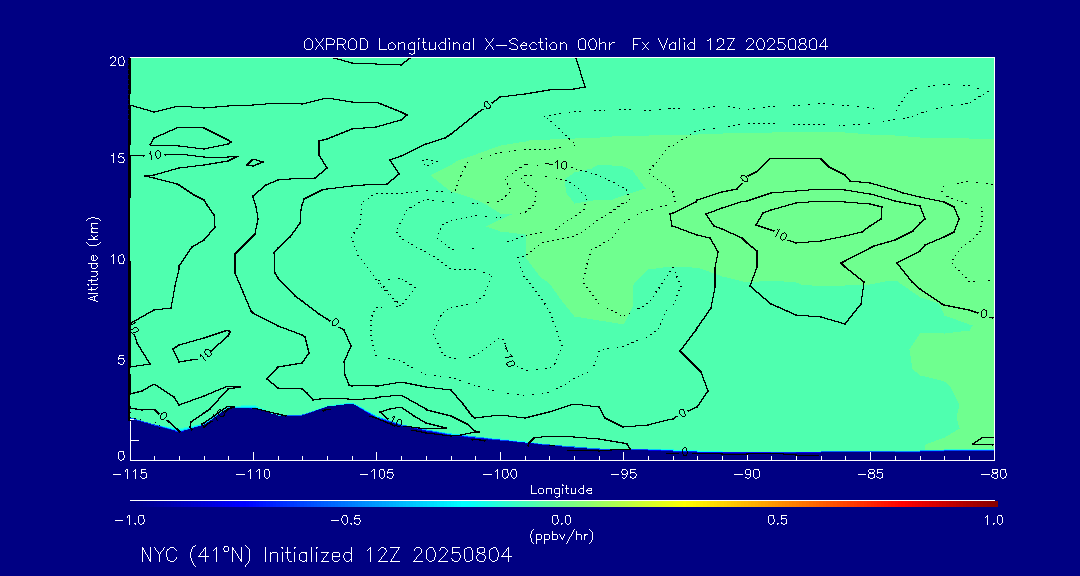This screenshot has width=1080, height=576.
Task: Click the '(ppbv/hr)' colorbar units label
Action: [x=562, y=536]
